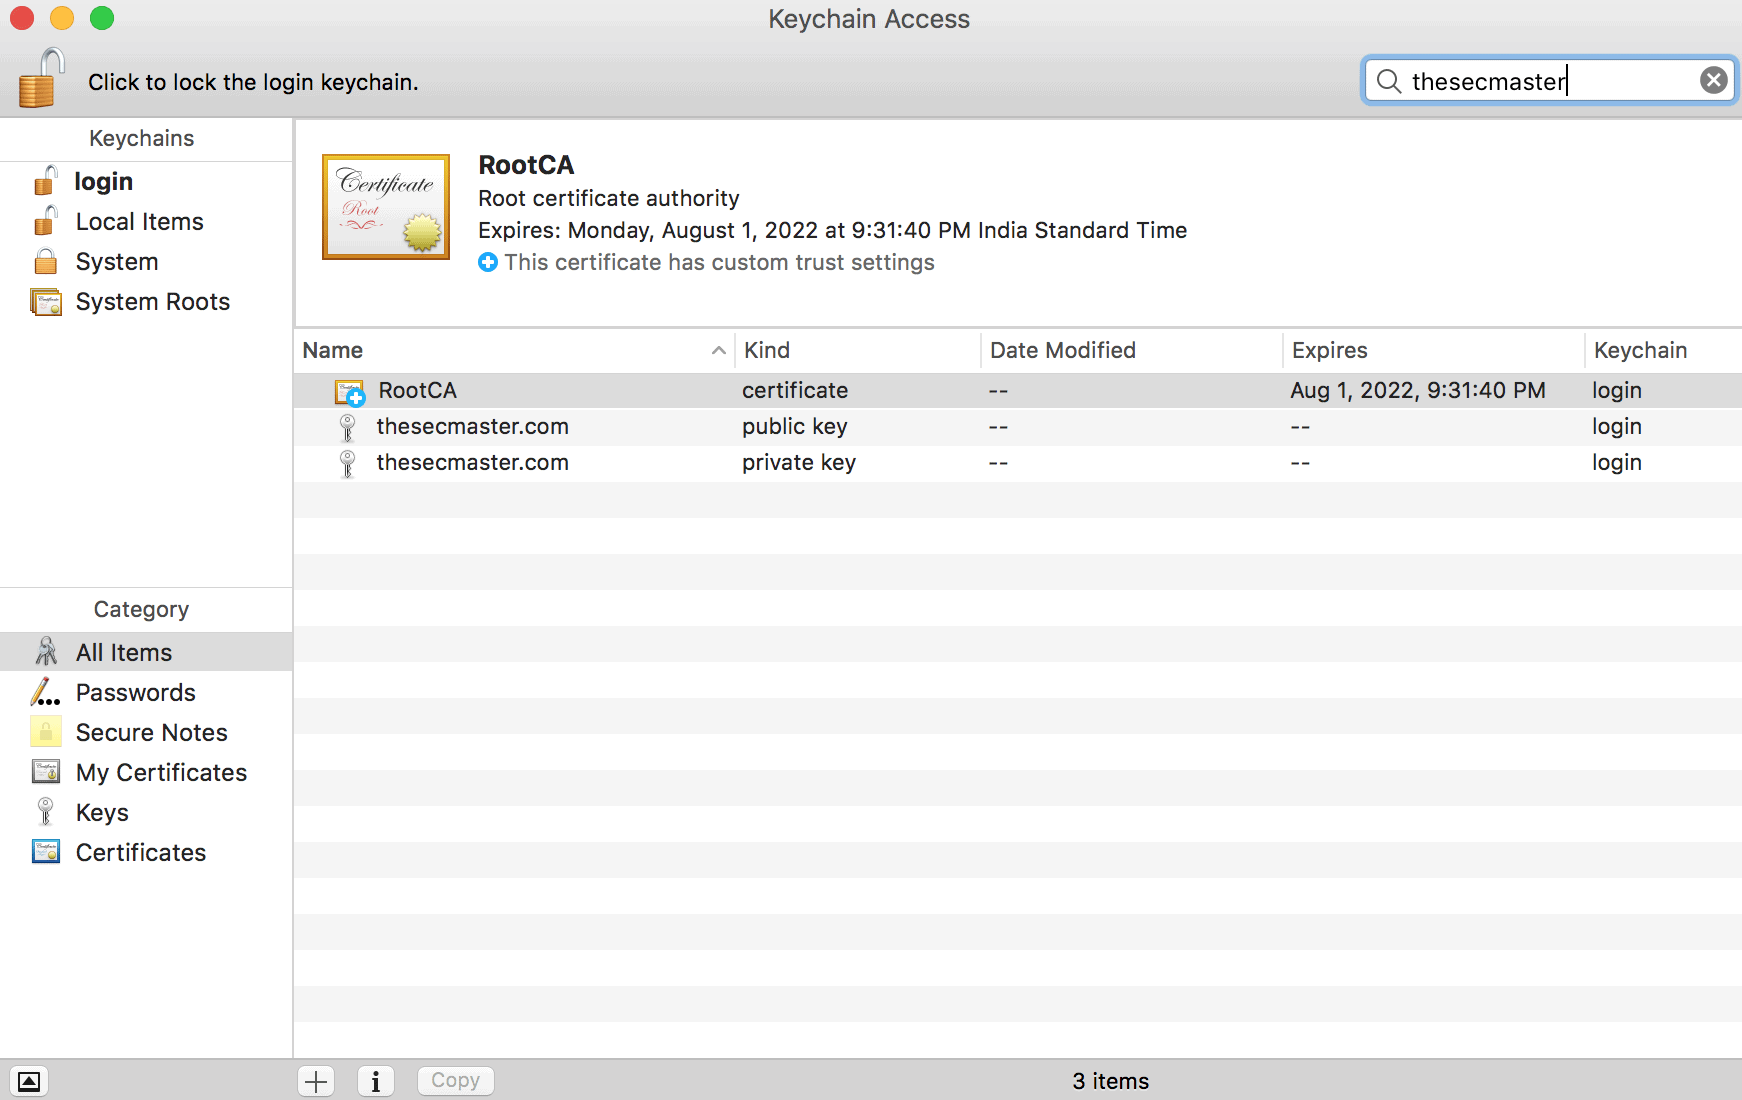Viewport: 1742px width, 1100px height.
Task: Add a new keychain item with plus button
Action: [316, 1081]
